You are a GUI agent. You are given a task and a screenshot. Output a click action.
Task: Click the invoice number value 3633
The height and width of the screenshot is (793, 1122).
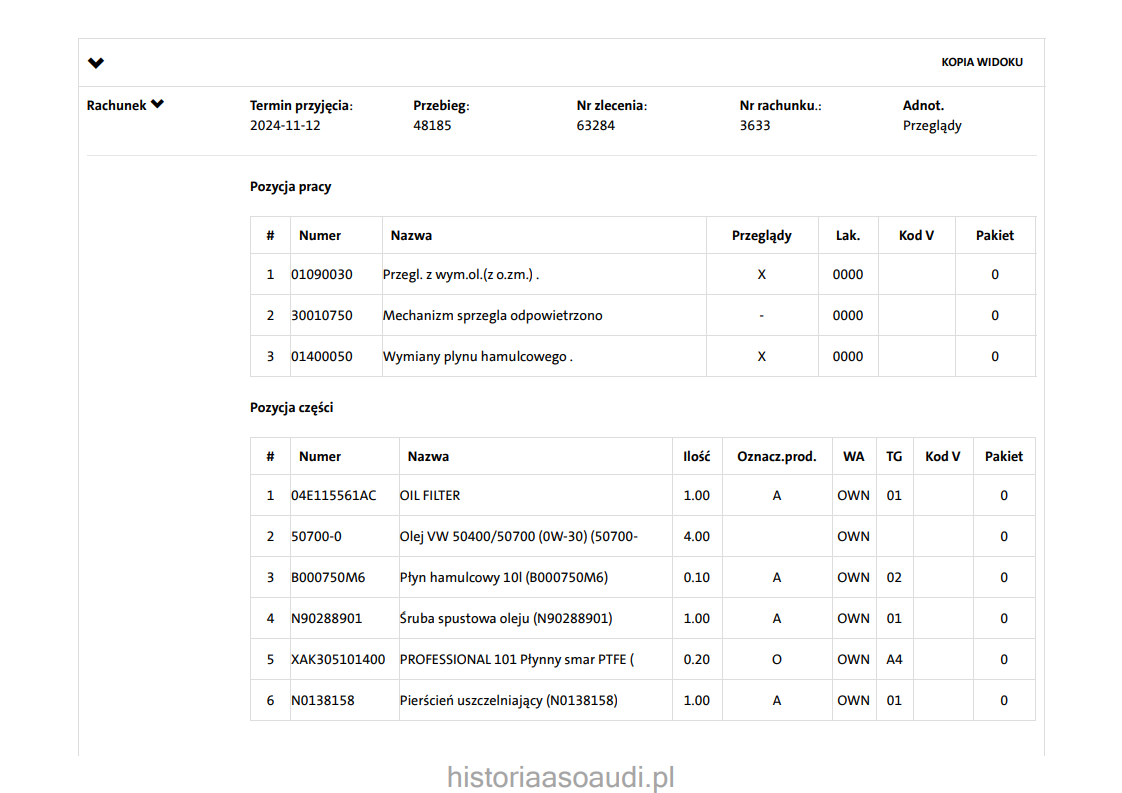(755, 126)
